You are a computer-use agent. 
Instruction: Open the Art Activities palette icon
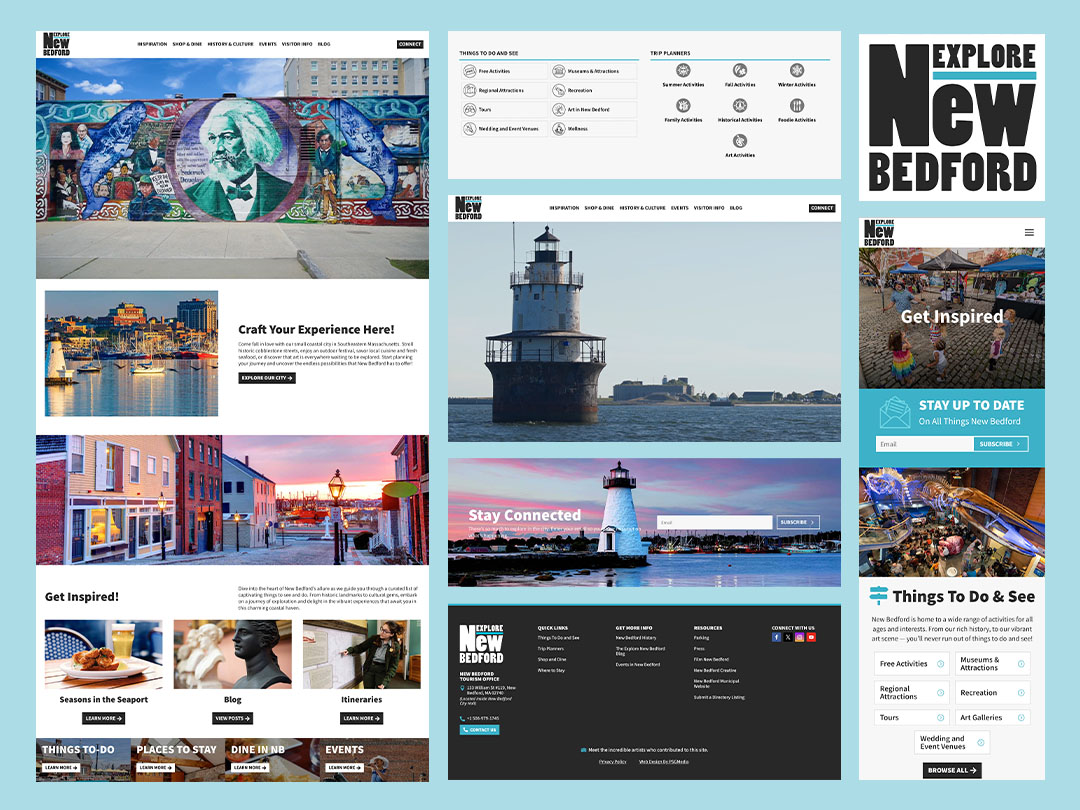(x=740, y=141)
